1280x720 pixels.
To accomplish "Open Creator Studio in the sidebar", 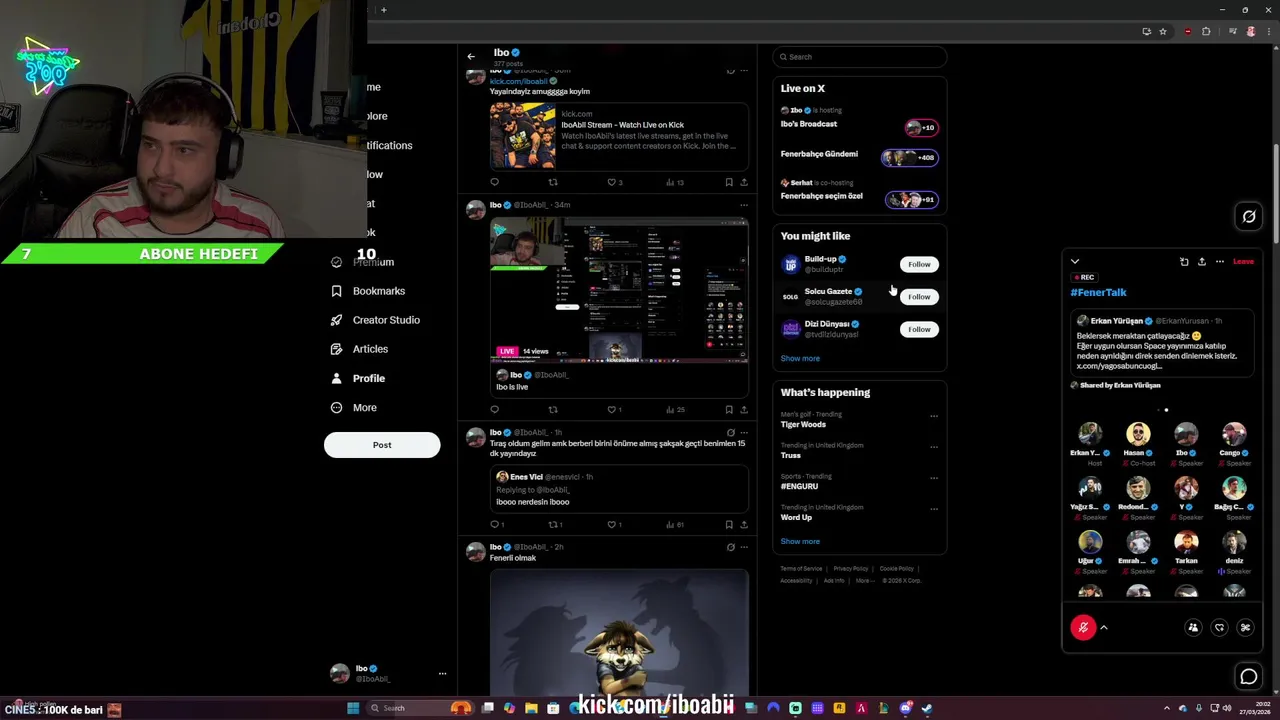I will pos(375,320).
